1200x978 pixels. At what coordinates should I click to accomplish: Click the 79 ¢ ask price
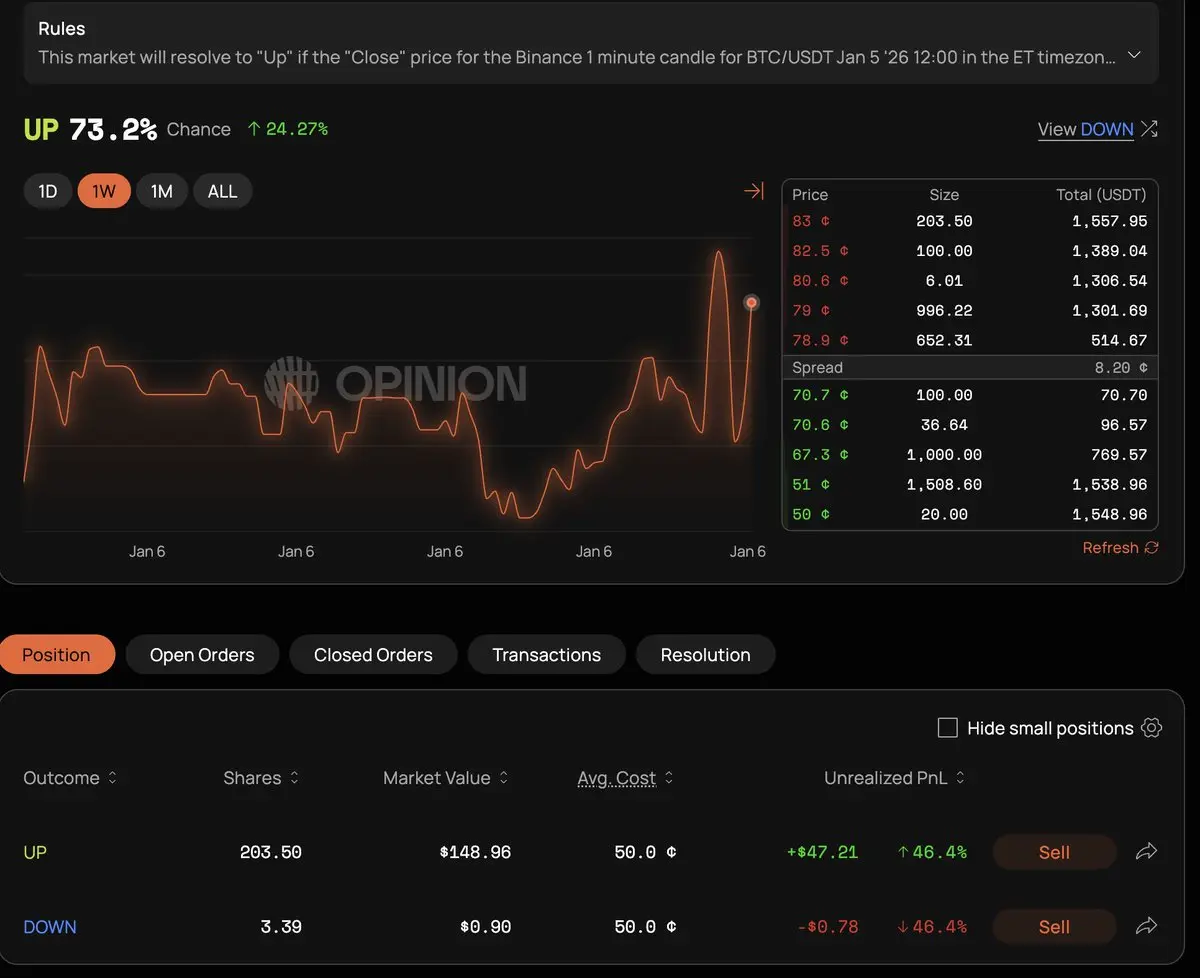(x=811, y=310)
